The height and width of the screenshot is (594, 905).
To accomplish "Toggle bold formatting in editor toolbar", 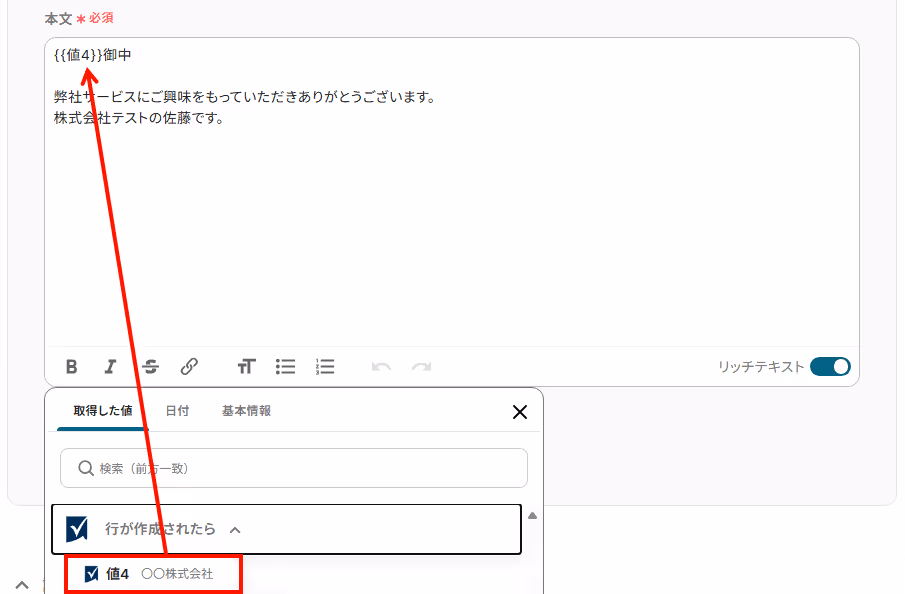I will tap(72, 367).
